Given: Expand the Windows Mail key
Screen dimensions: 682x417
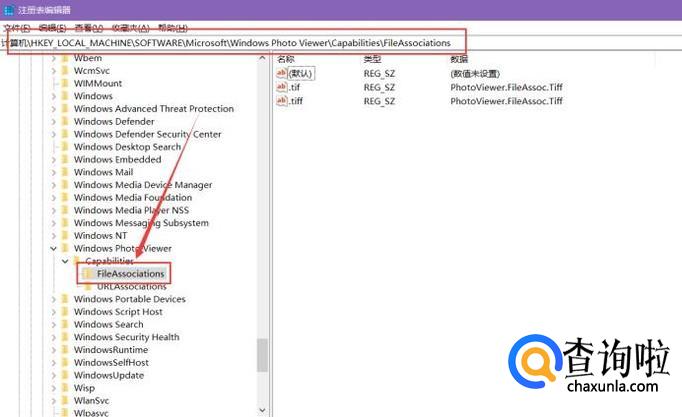Looking at the screenshot, I should tap(53, 173).
